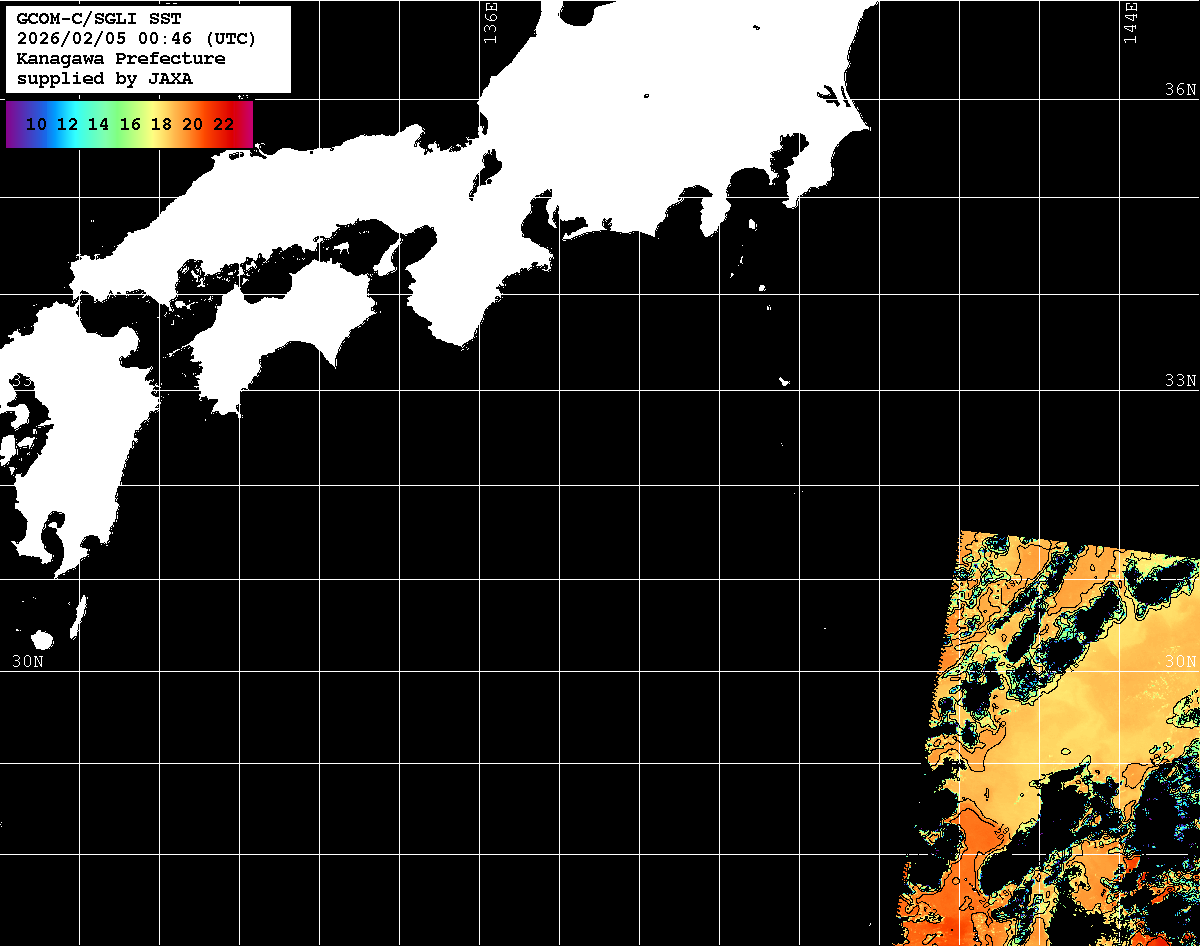
Task: Select round Yakushima island south of Kyushu
Action: [41, 640]
